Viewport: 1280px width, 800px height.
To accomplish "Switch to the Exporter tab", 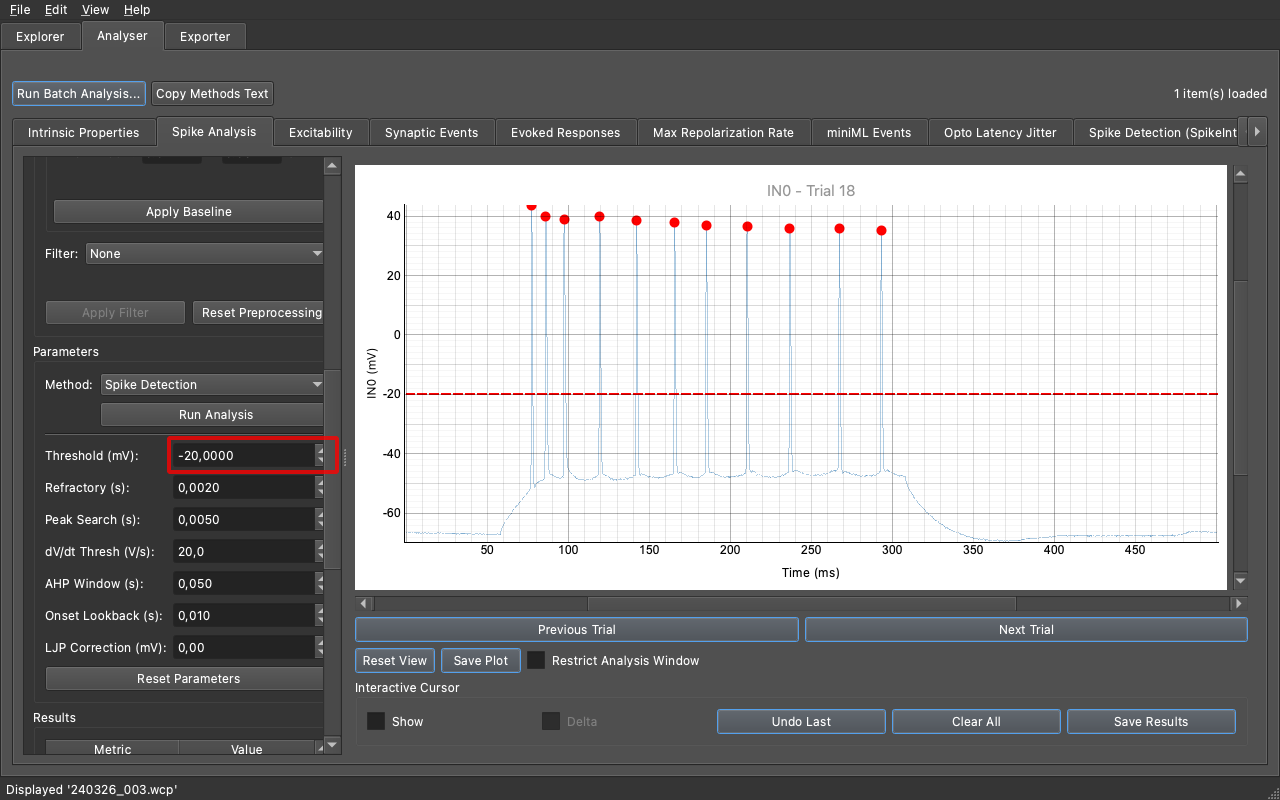I will tap(205, 37).
